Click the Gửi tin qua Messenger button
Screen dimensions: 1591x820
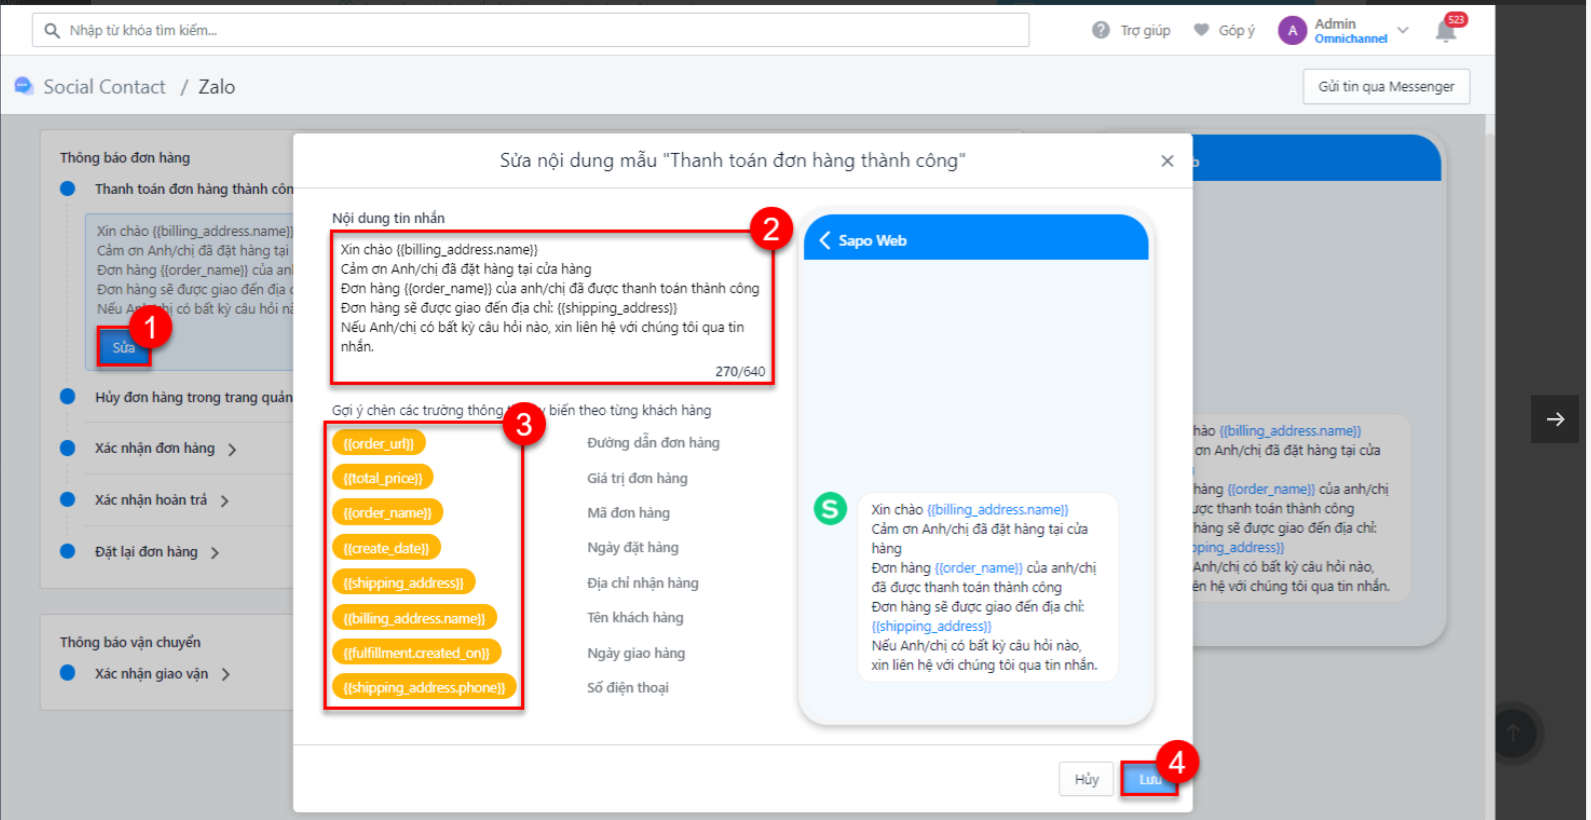pyautogui.click(x=1386, y=87)
